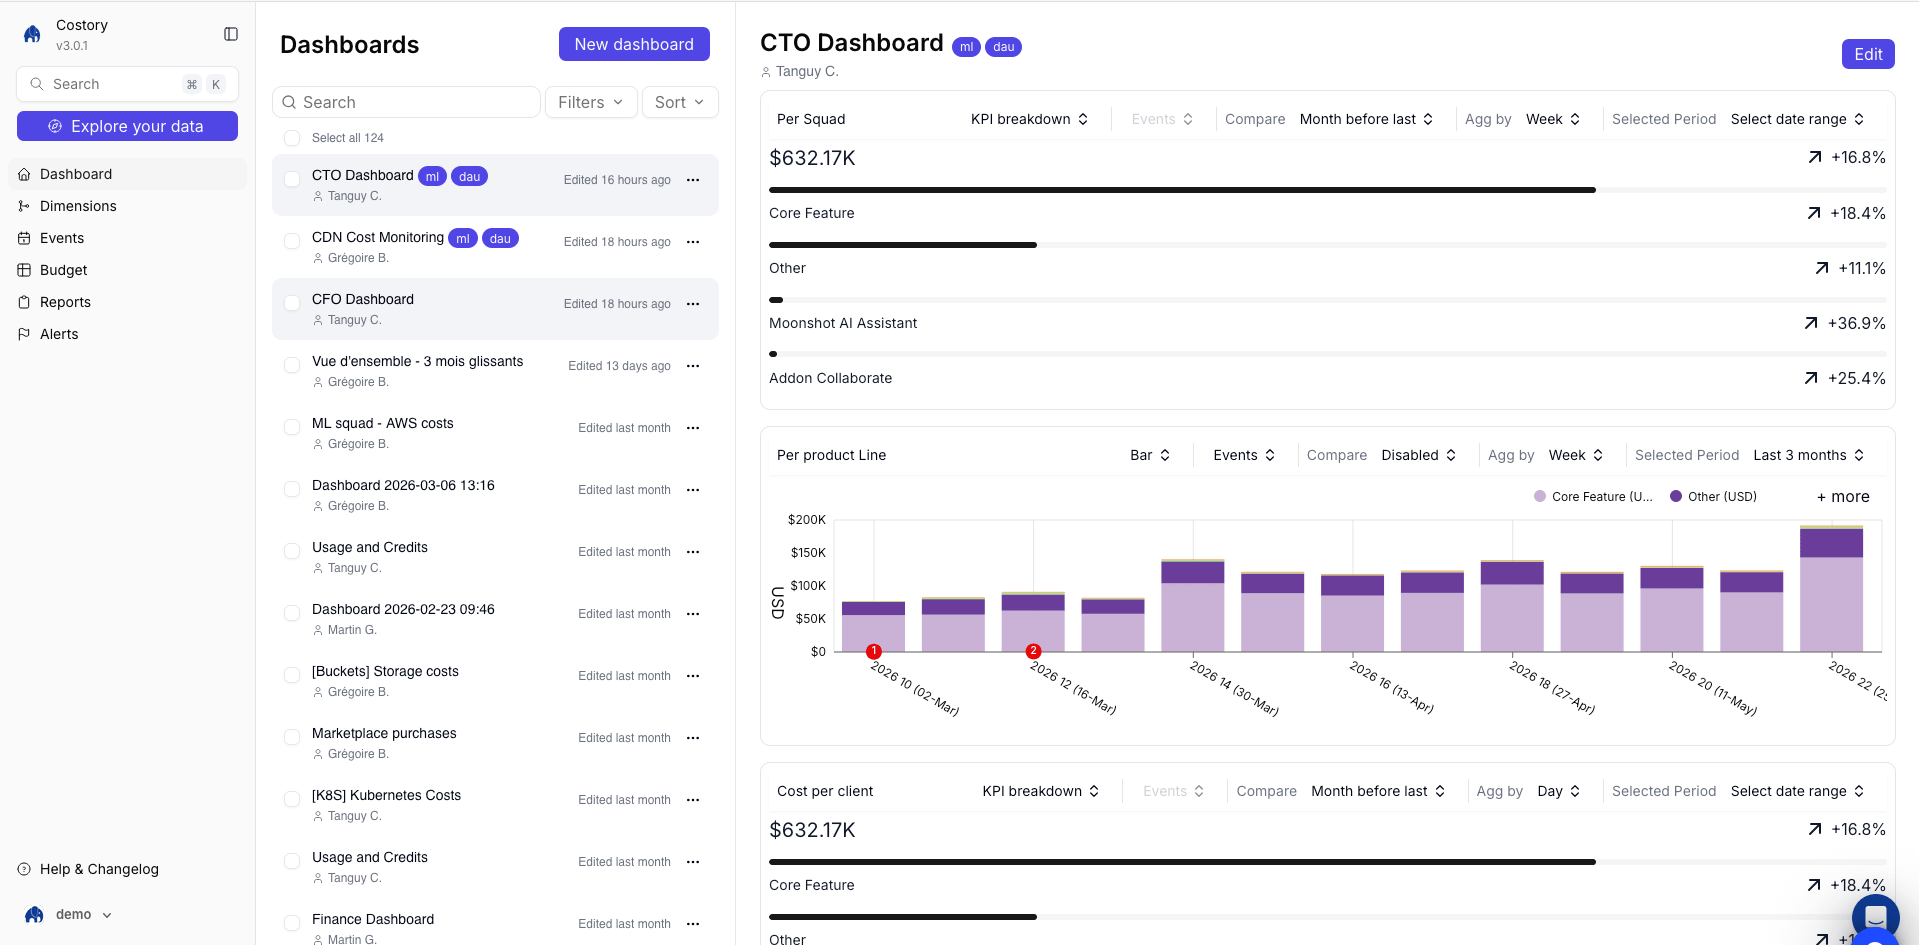This screenshot has height=945, width=1919.
Task: Check the Marketplace purchases checkbox
Action: click(x=292, y=738)
